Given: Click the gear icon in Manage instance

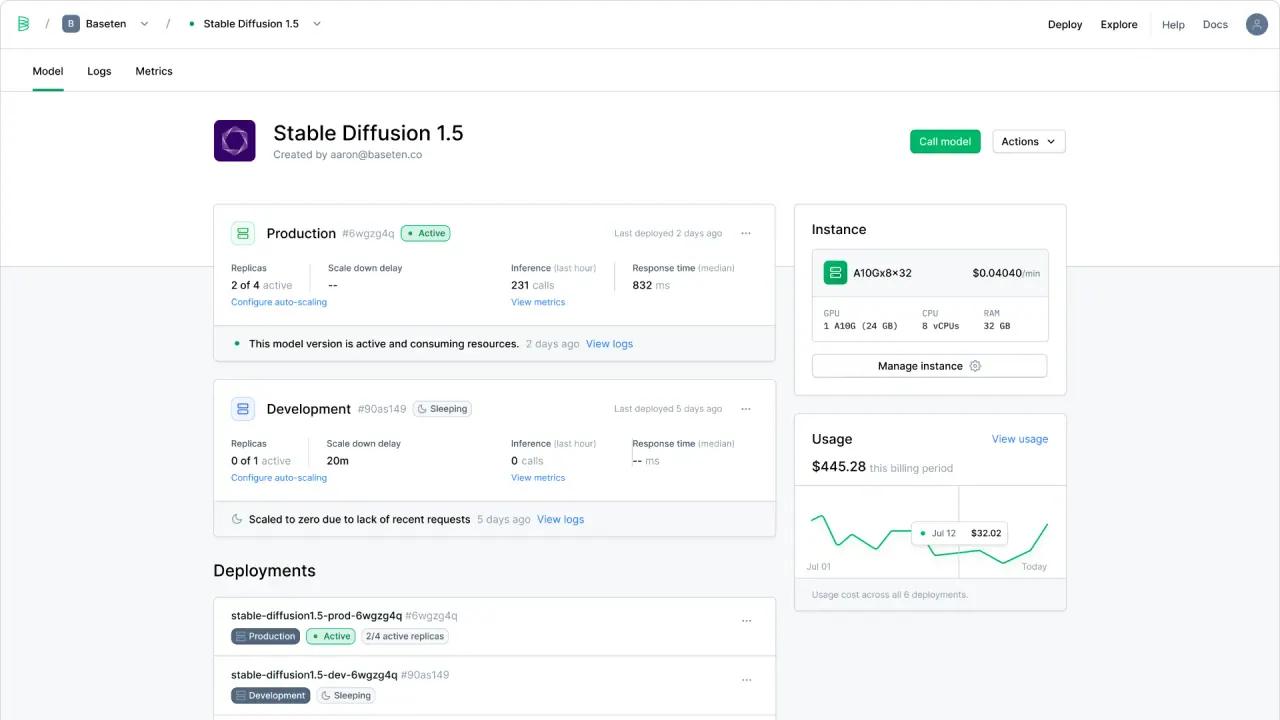Looking at the screenshot, I should pos(975,366).
